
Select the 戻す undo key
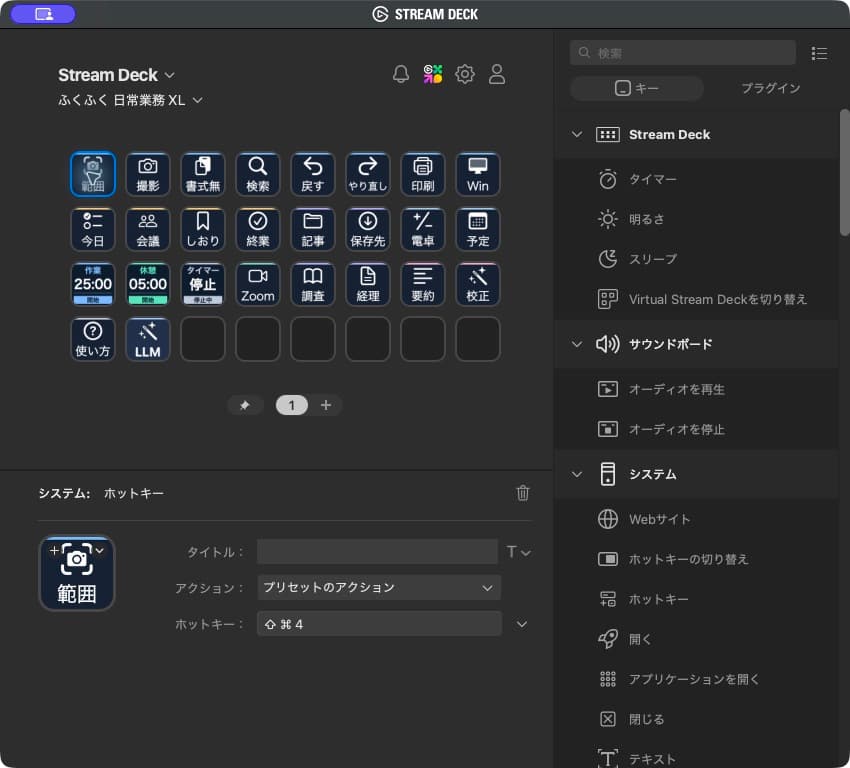point(313,174)
